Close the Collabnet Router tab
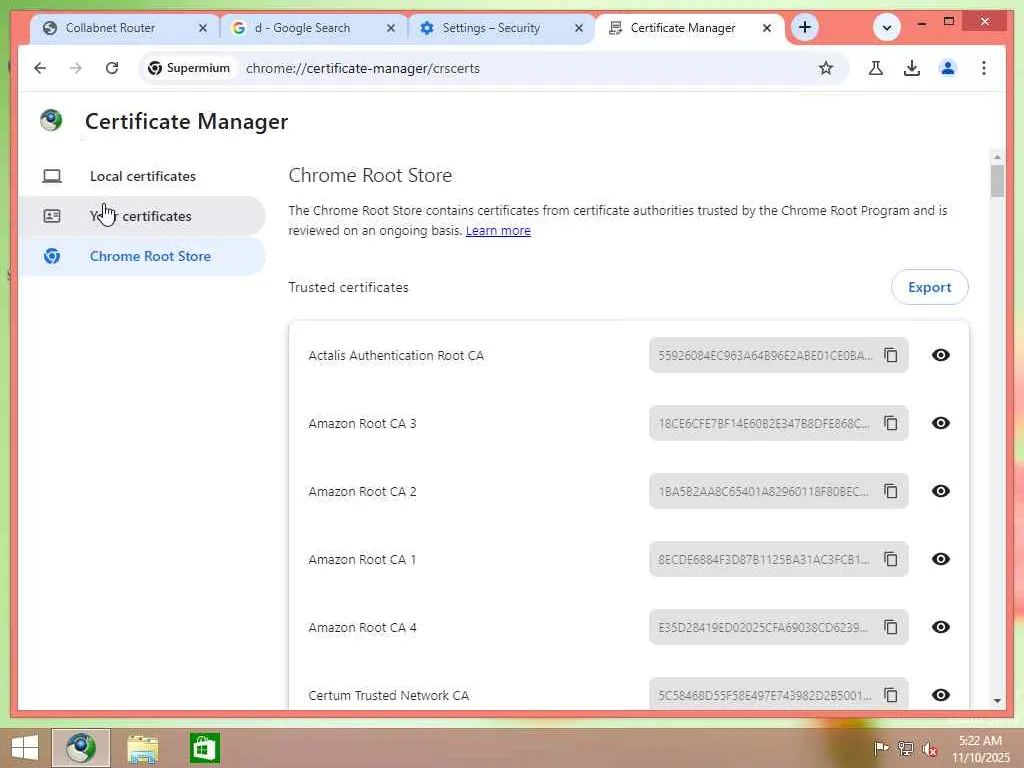This screenshot has width=1024, height=768. pos(202,28)
